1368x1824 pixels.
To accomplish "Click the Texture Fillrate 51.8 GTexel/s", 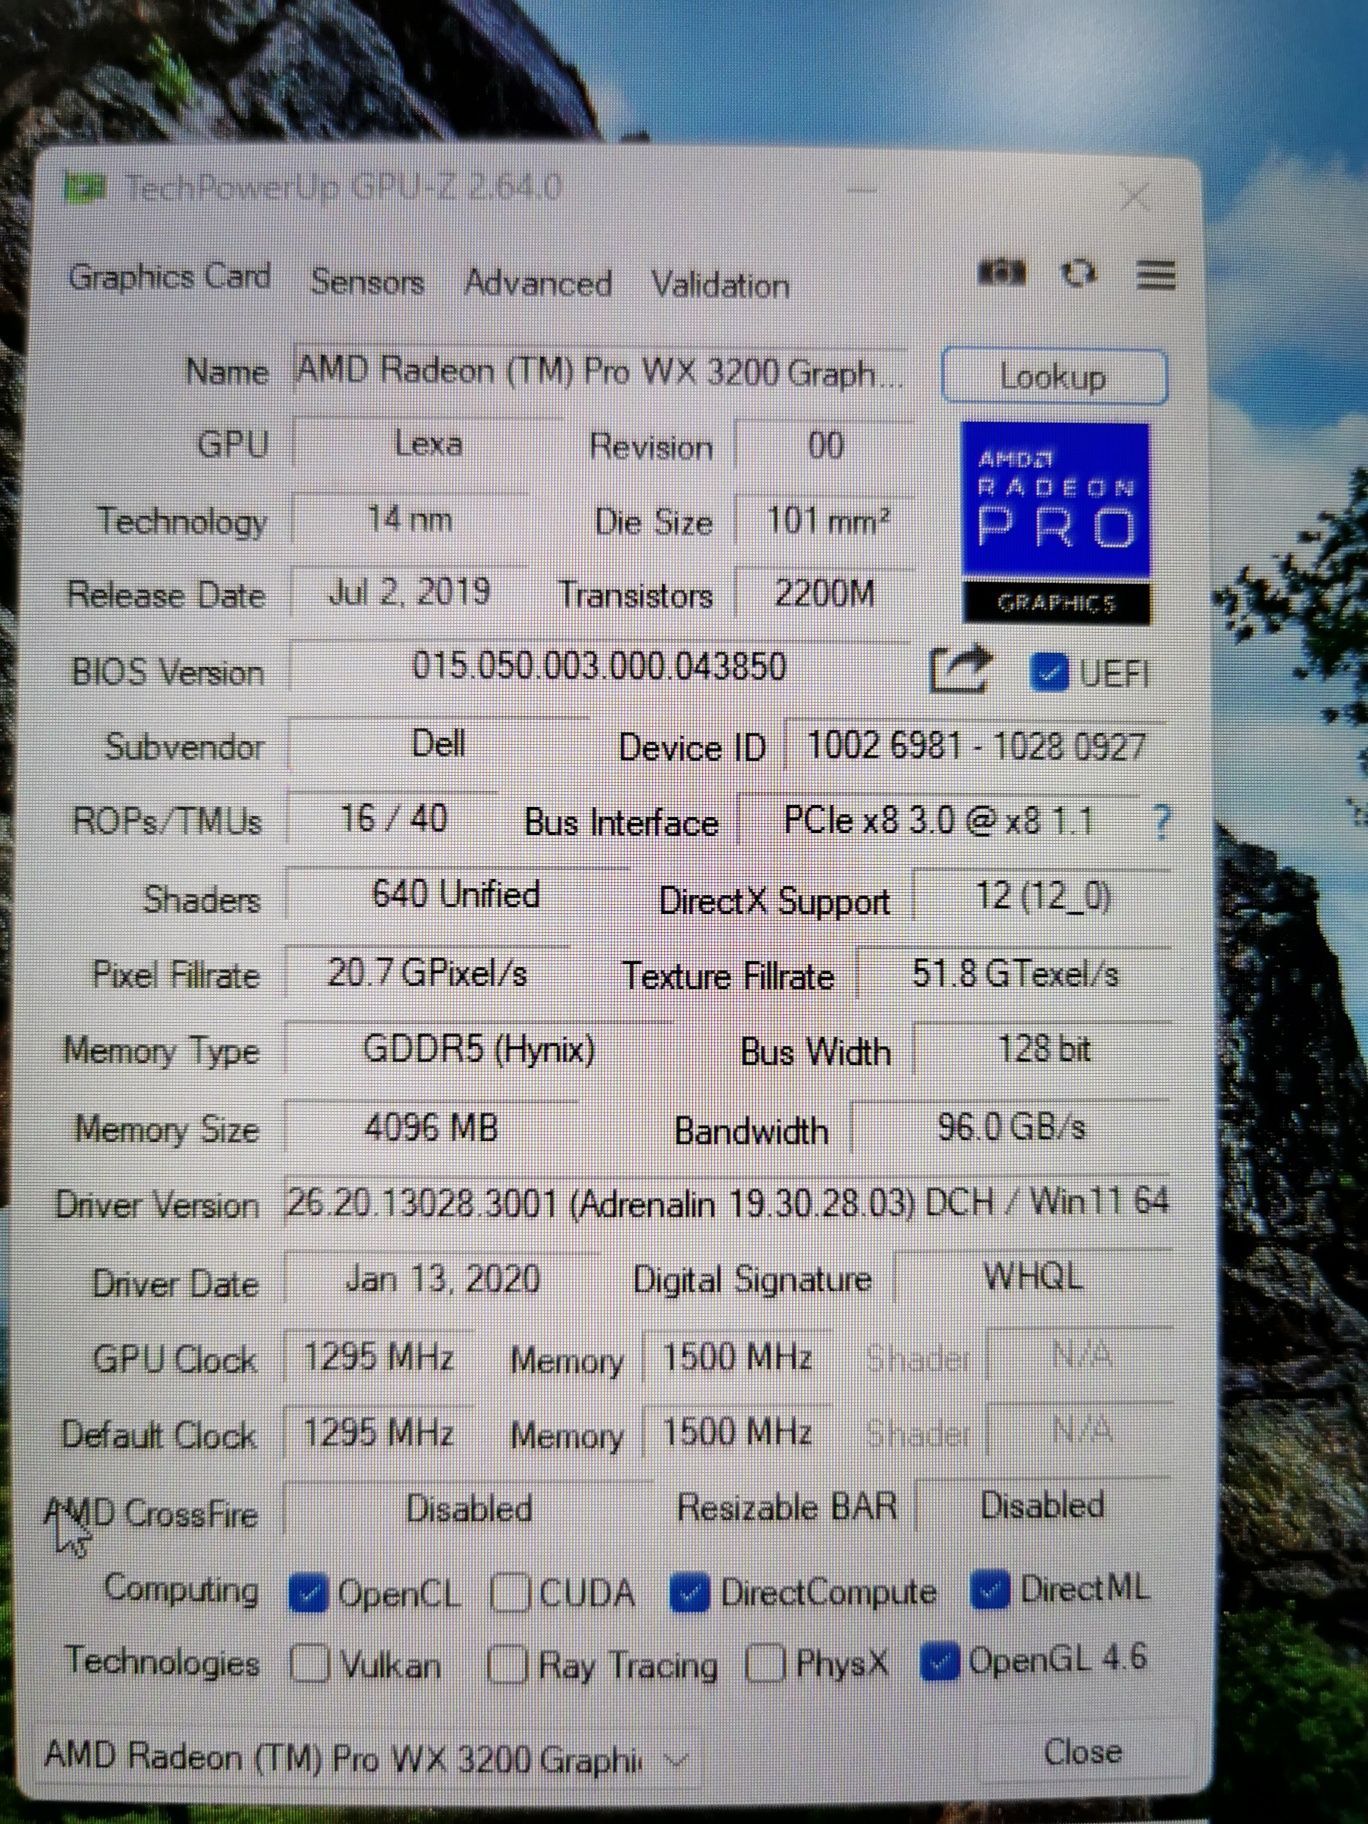I will [x=1014, y=973].
